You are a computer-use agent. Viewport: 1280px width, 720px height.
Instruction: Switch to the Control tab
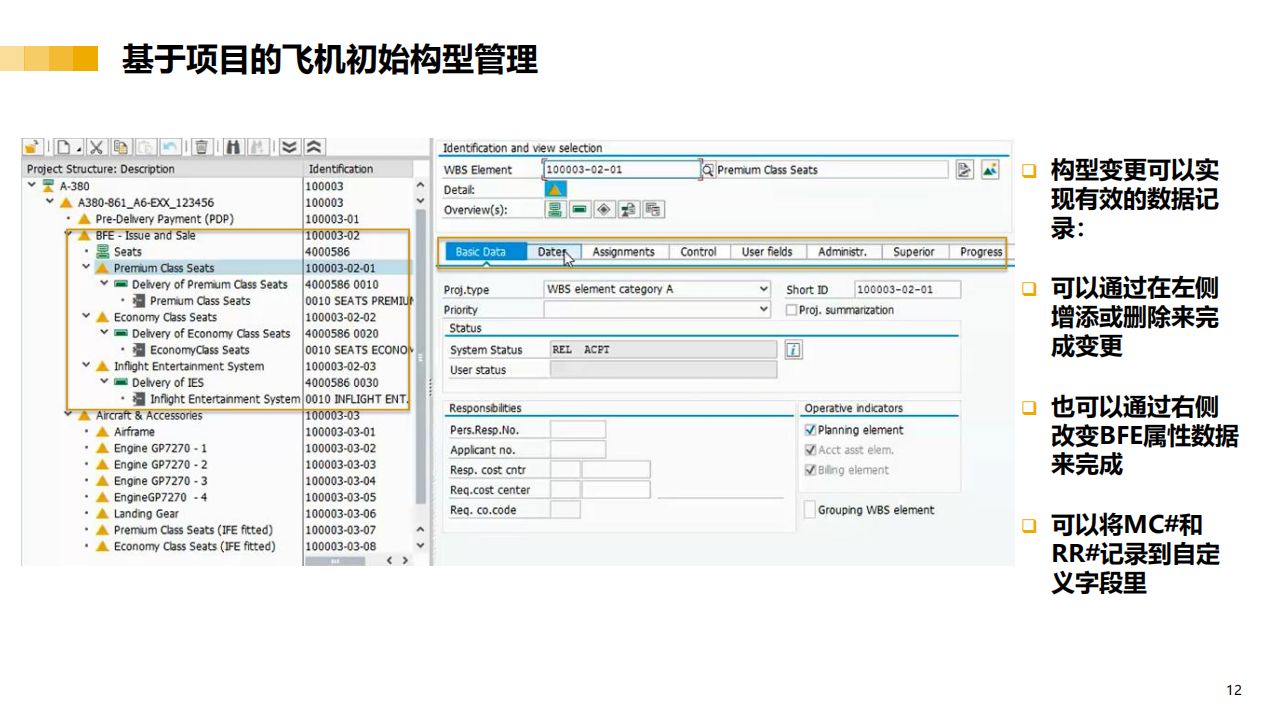[x=698, y=252]
